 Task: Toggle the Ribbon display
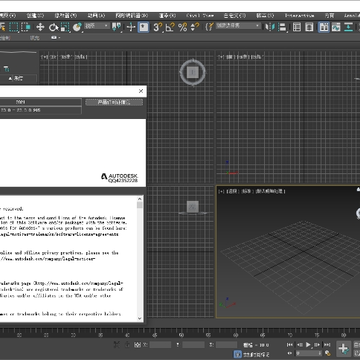[324, 27]
